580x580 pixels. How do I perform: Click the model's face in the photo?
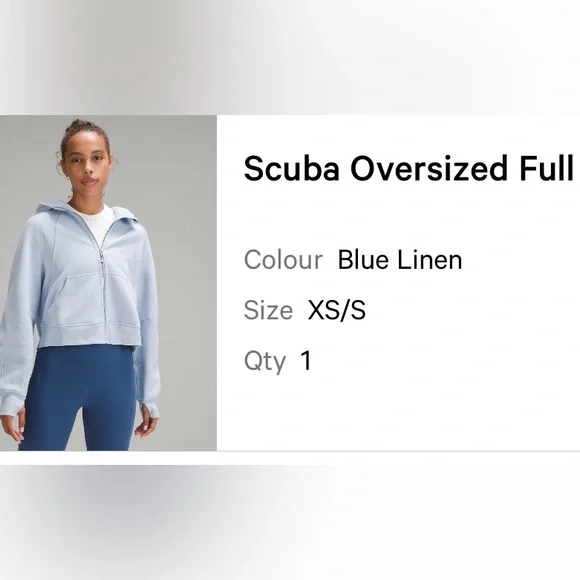(86, 161)
